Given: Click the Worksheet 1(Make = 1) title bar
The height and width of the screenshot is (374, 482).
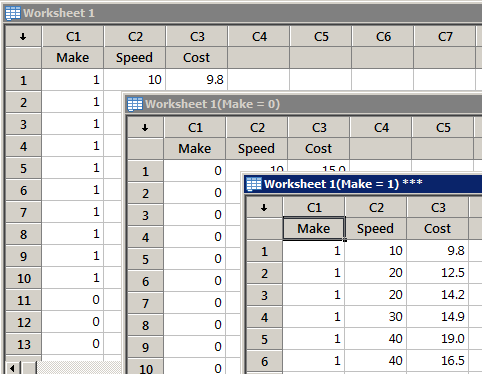Looking at the screenshot, I should [363, 184].
